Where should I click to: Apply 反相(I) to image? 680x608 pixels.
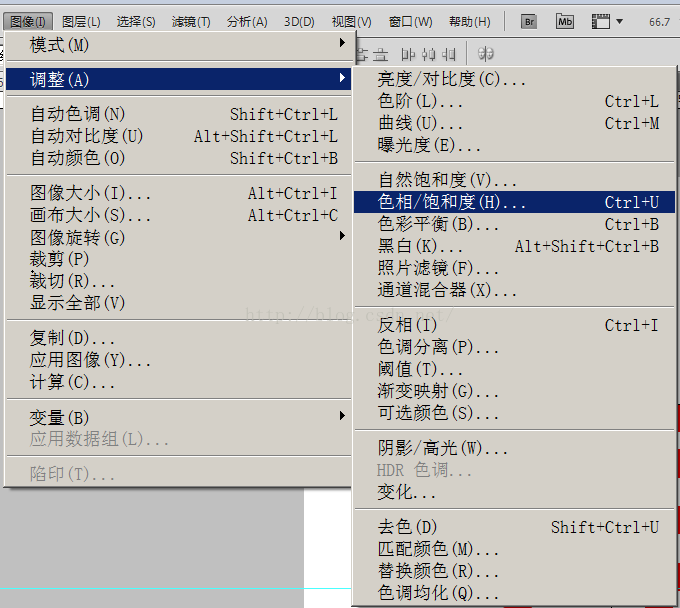[x=514, y=325]
